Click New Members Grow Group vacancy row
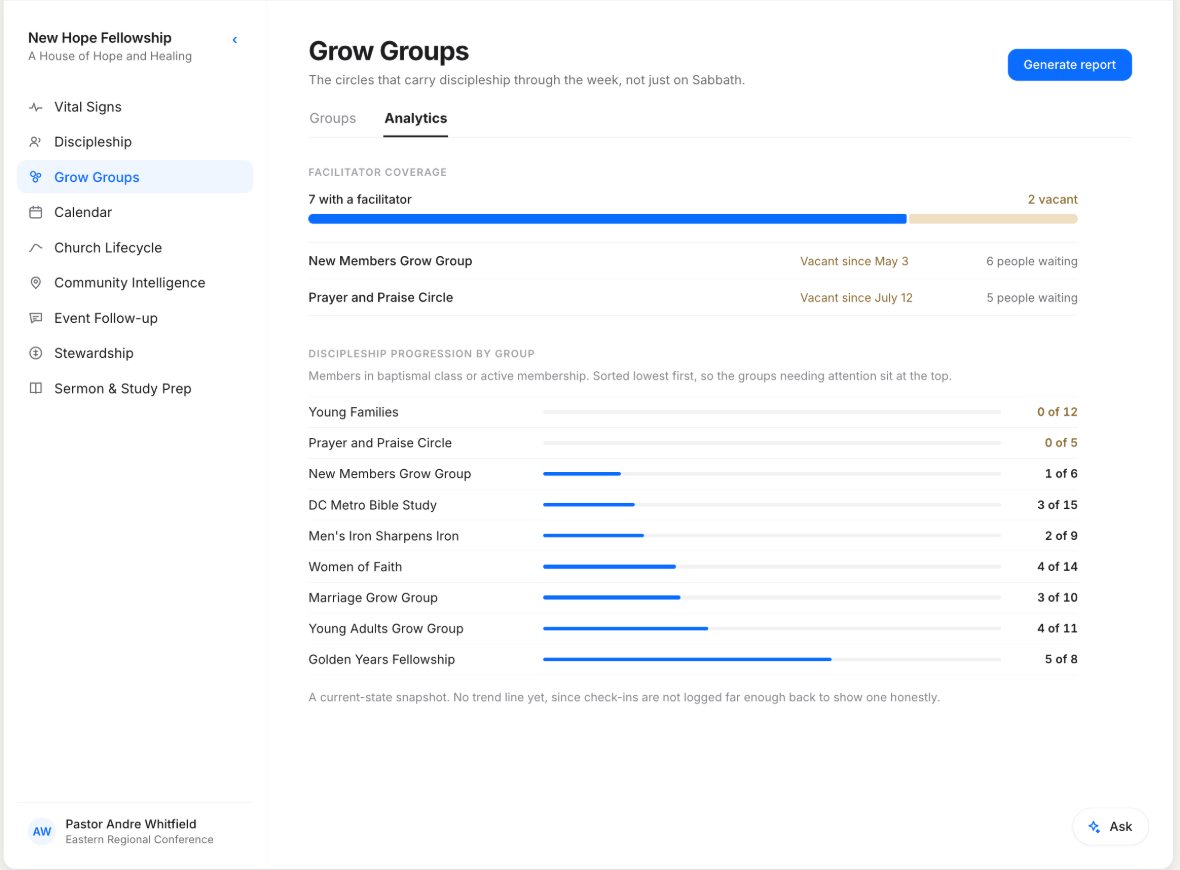This screenshot has width=1180, height=870. click(693, 261)
